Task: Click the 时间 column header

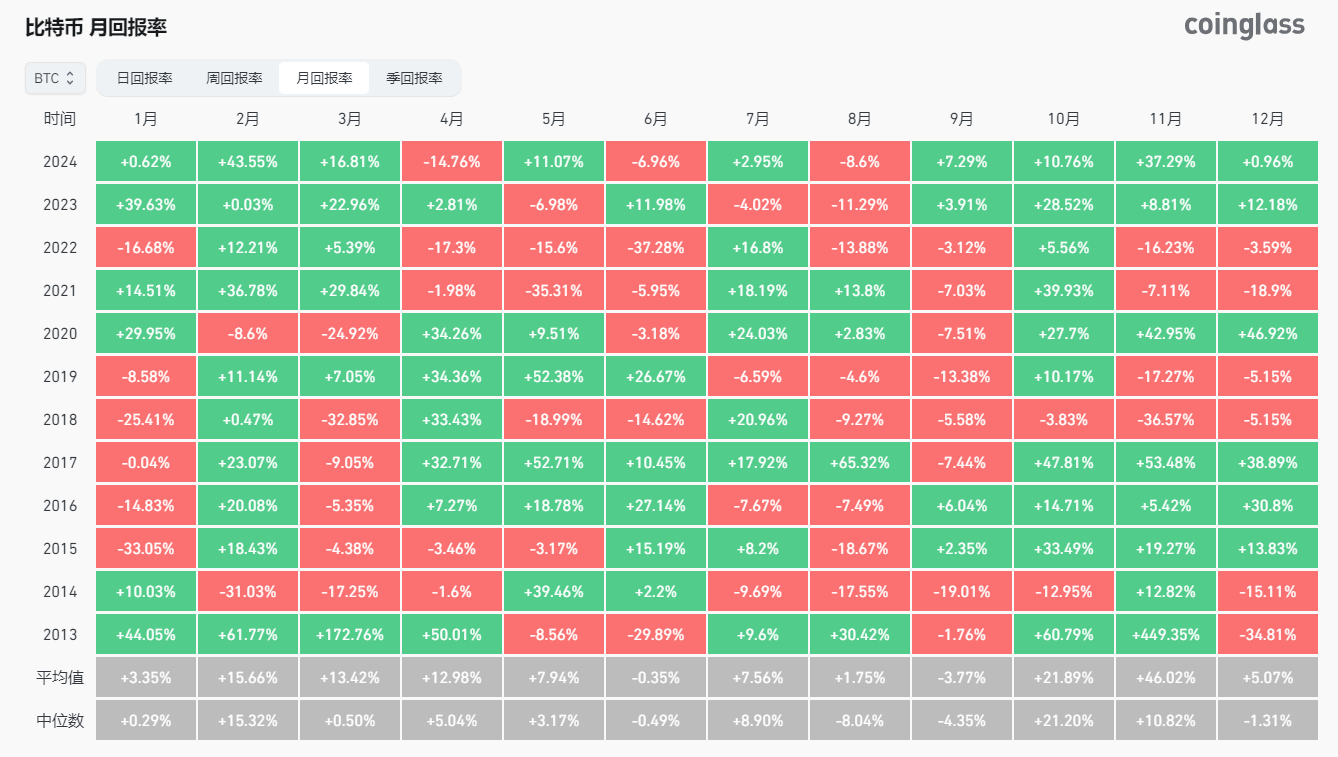Action: 60,119
